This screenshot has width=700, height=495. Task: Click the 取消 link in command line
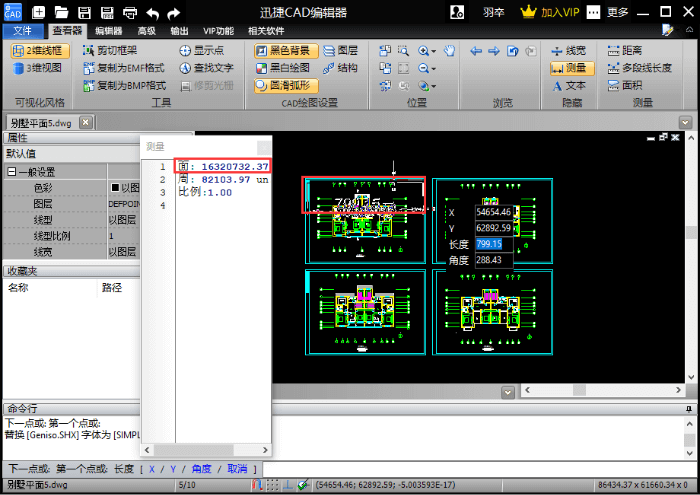pyautogui.click(x=236, y=469)
